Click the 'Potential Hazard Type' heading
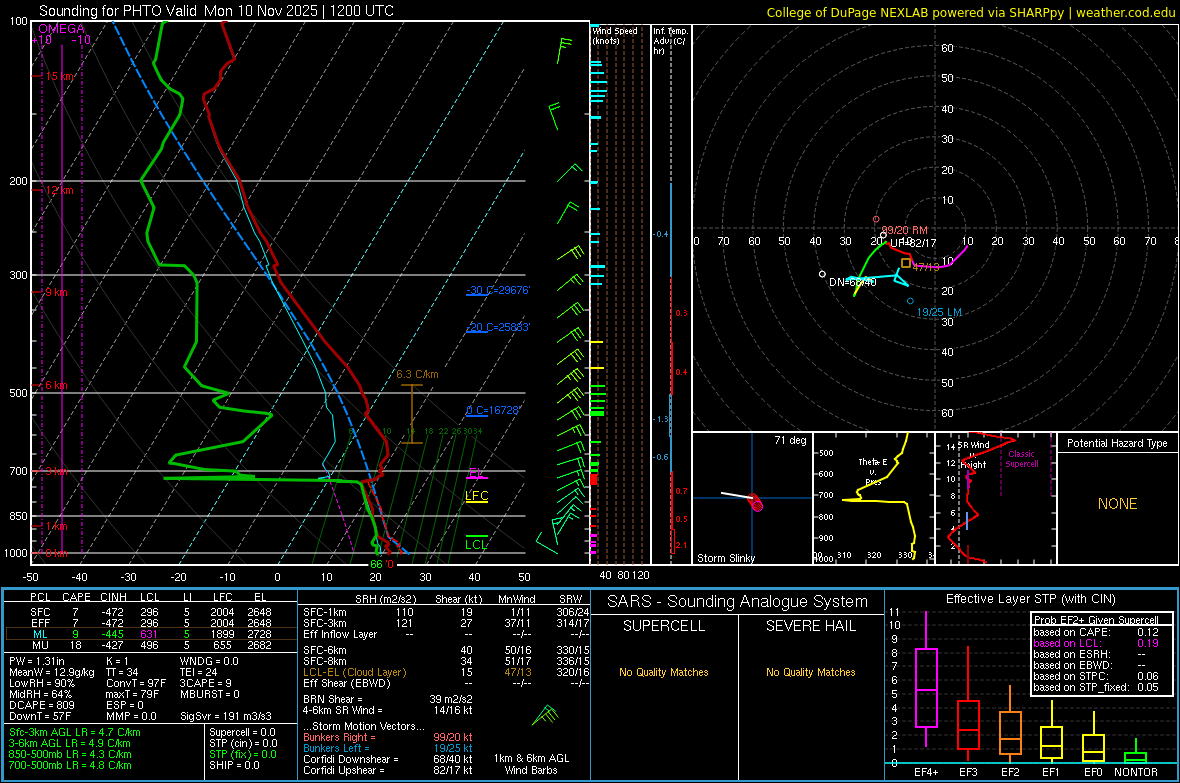 click(1118, 443)
